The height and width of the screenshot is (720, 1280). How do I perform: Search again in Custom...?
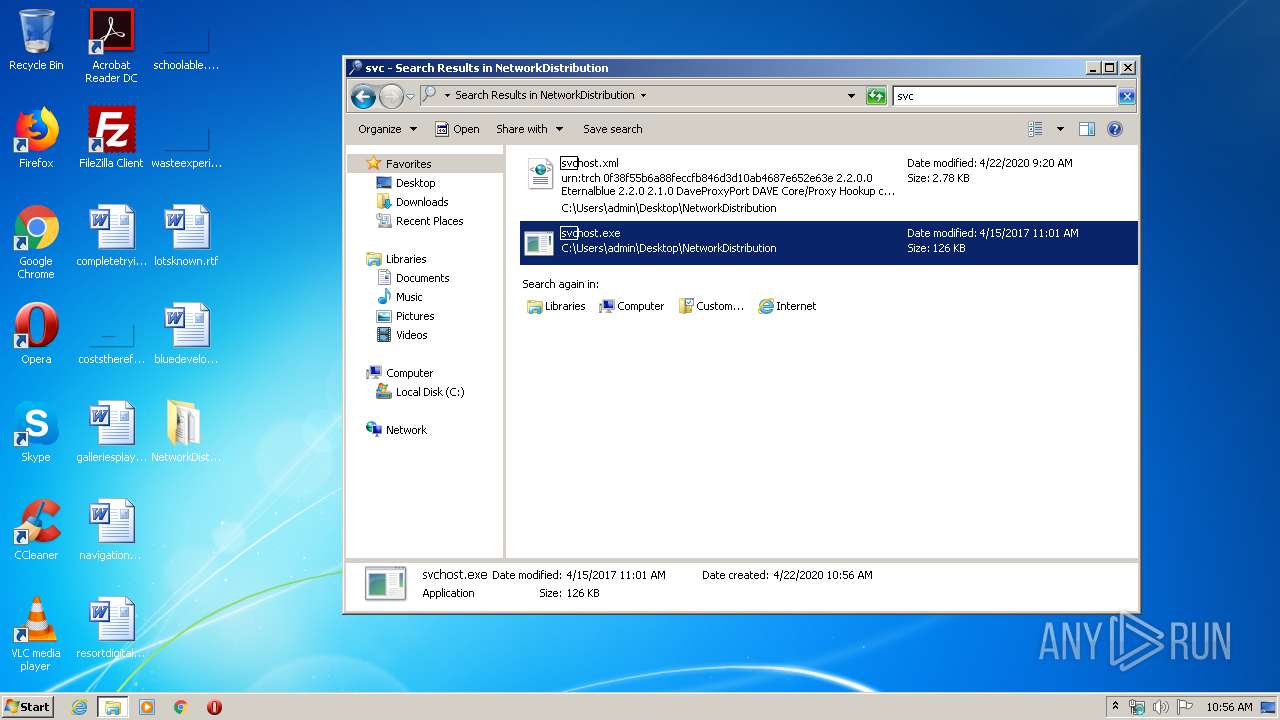(x=711, y=306)
